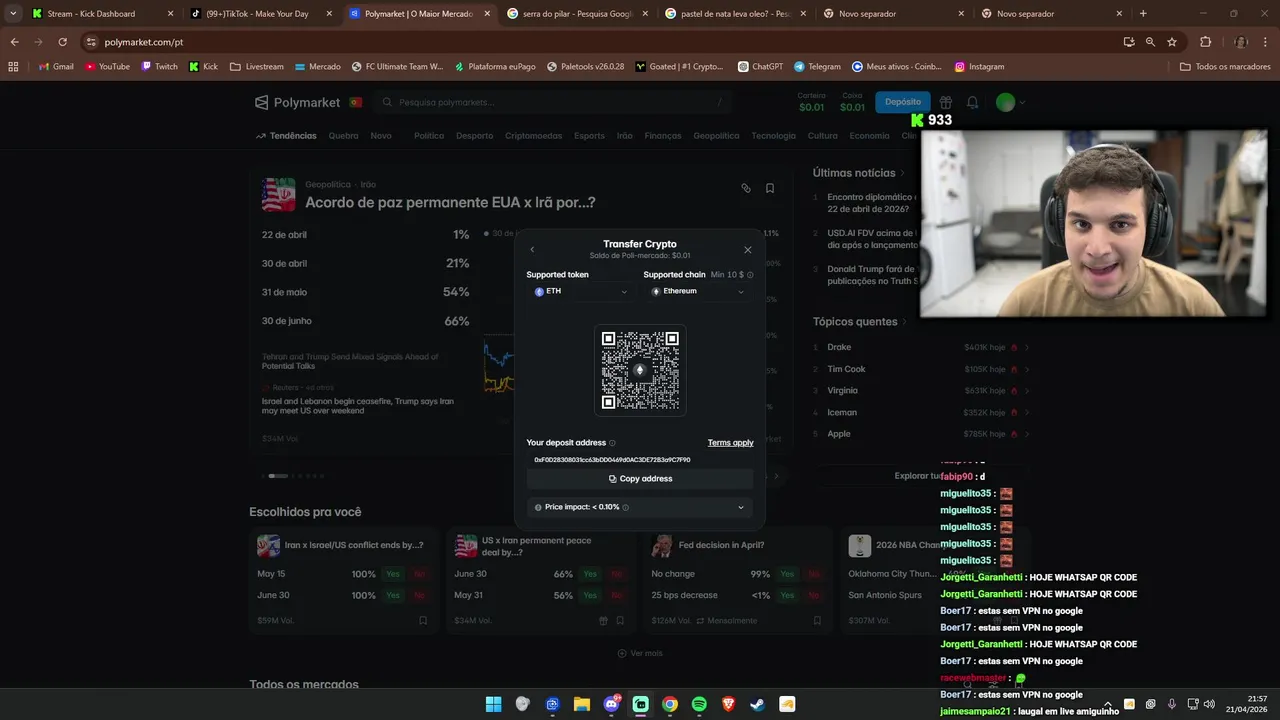1280x720 pixels.
Task: Open the Últimas notícias section chevron
Action: point(902,173)
